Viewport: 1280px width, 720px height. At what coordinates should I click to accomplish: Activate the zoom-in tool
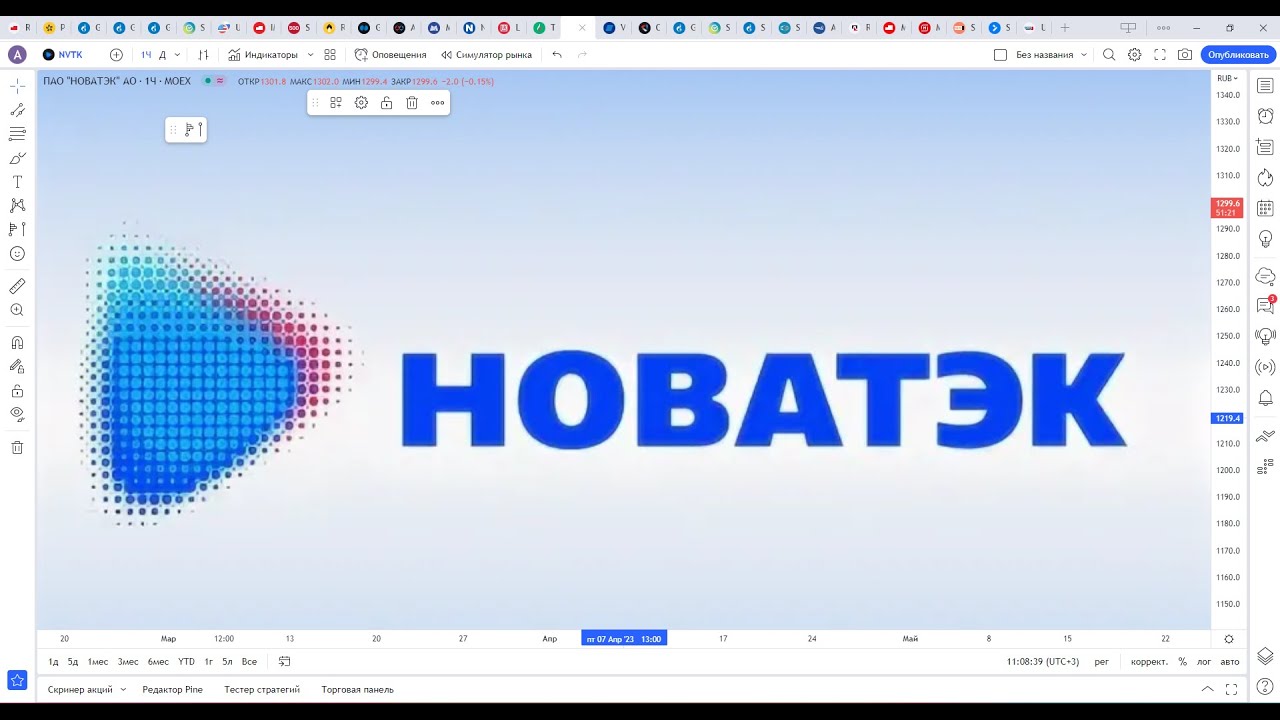(x=17, y=310)
